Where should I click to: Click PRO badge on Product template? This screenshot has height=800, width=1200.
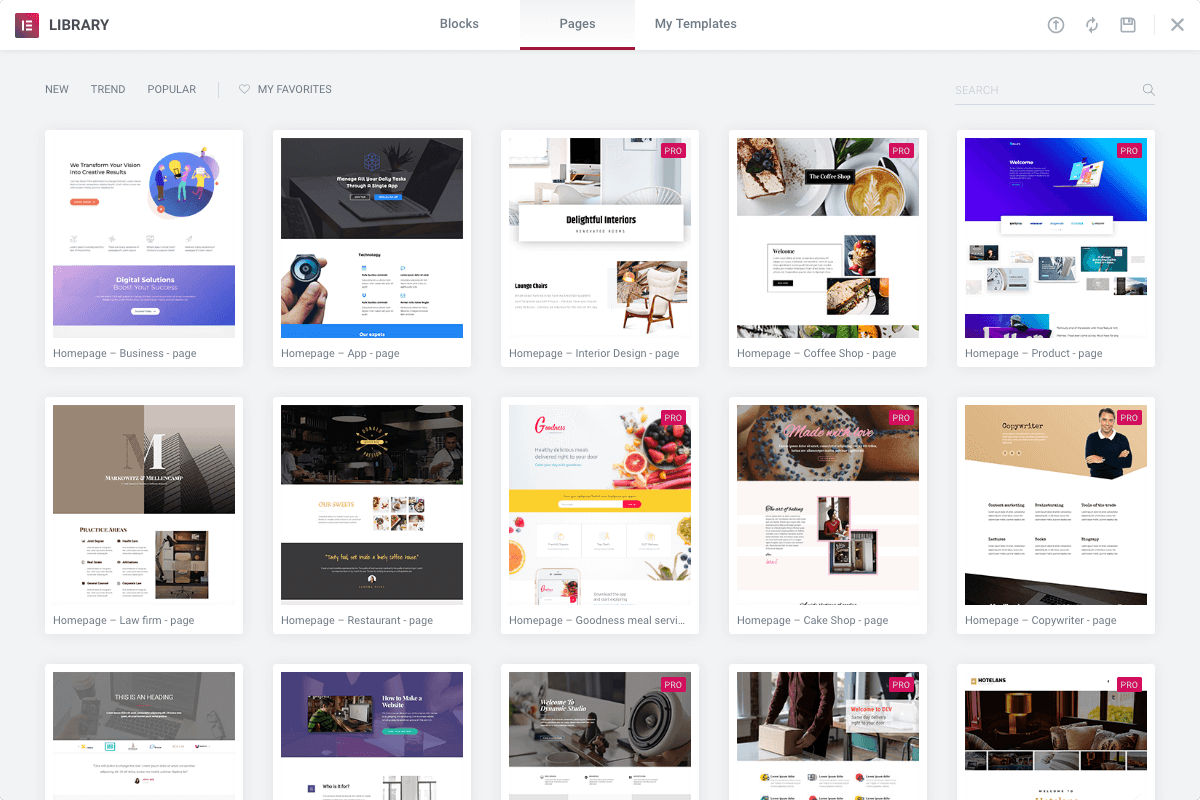(x=1129, y=151)
